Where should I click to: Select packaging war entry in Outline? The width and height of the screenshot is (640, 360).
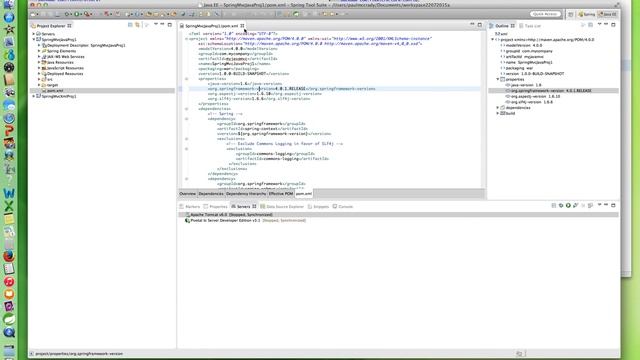(x=517, y=68)
